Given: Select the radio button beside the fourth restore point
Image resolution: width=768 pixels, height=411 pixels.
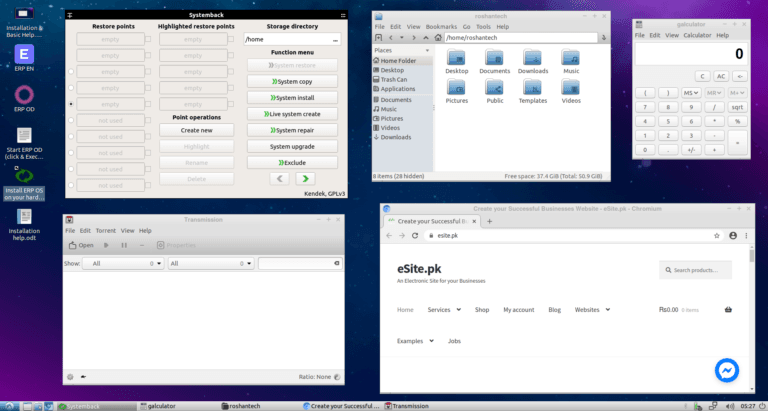Looking at the screenshot, I should (x=71, y=88).
